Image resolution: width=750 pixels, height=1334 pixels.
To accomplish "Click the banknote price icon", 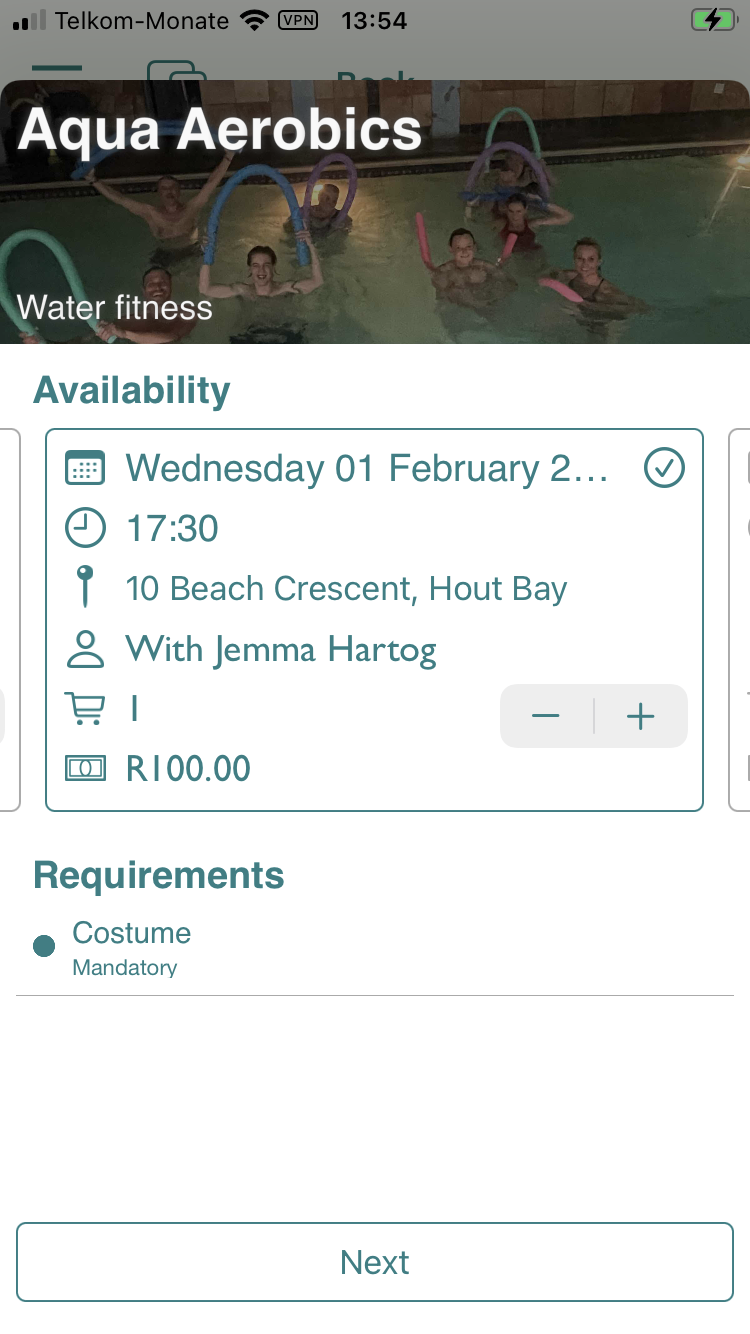I will [85, 768].
